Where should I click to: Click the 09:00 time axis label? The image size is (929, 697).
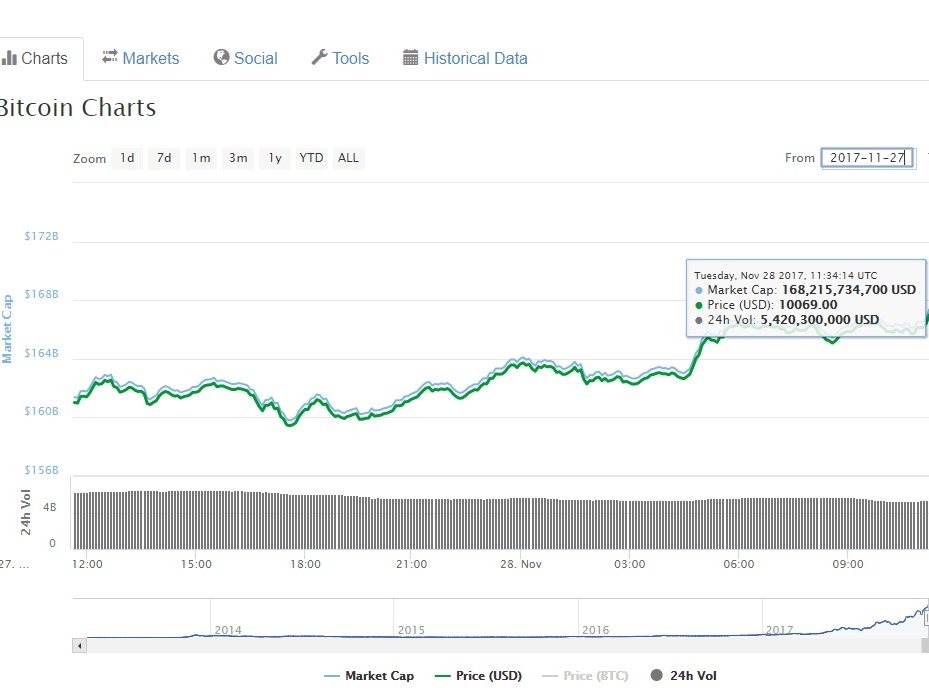click(848, 564)
